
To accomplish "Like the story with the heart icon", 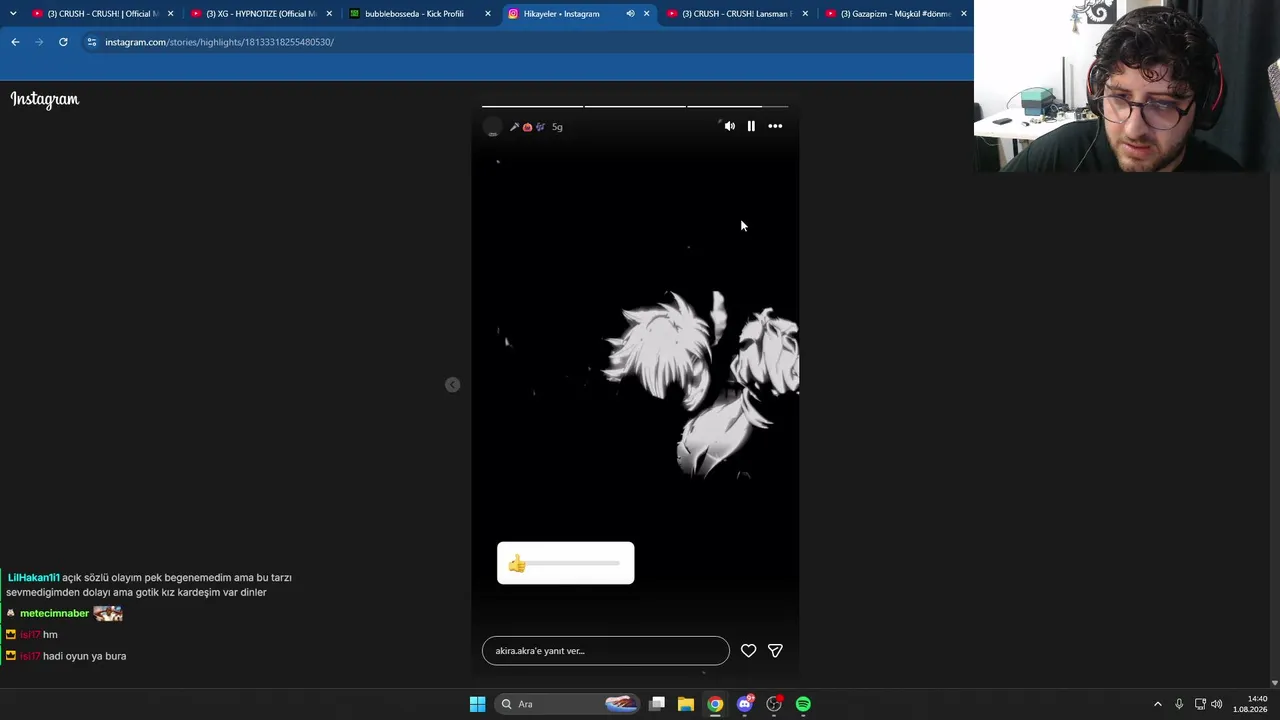I will (748, 651).
